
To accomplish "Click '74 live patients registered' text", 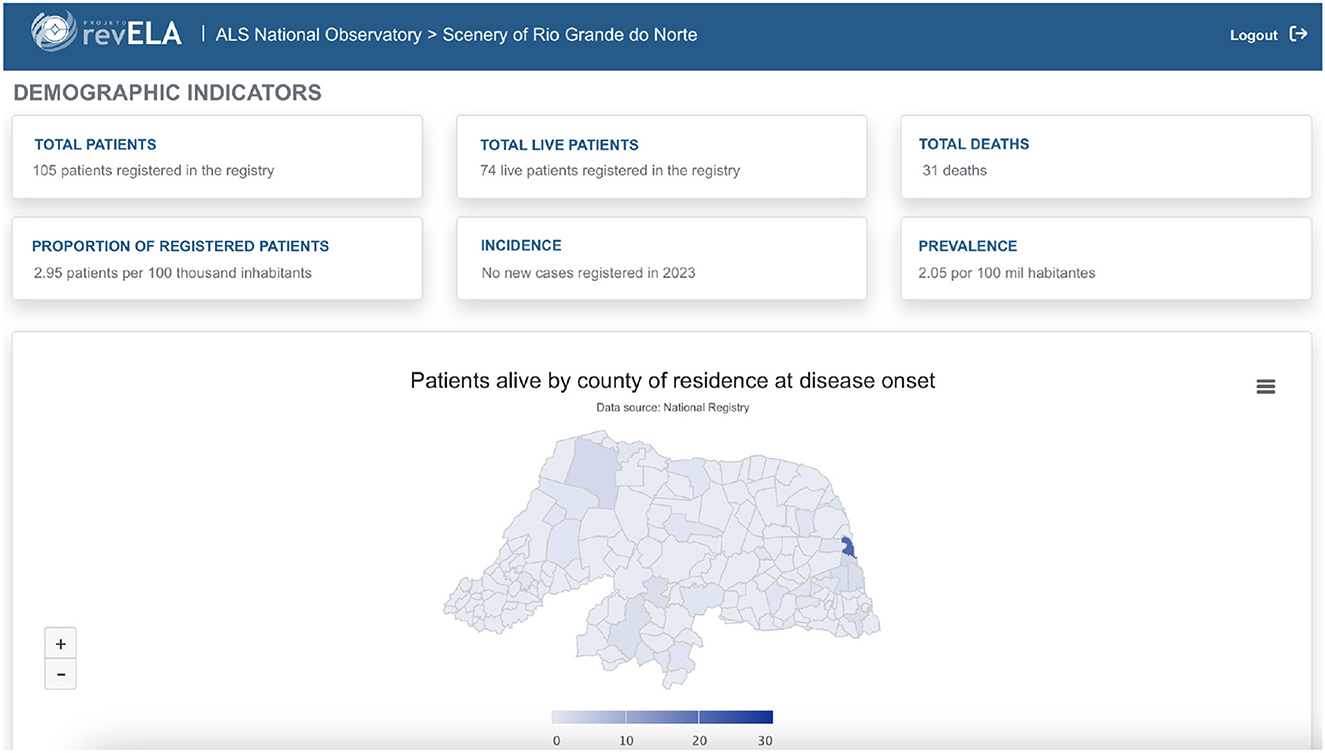I will (610, 170).
